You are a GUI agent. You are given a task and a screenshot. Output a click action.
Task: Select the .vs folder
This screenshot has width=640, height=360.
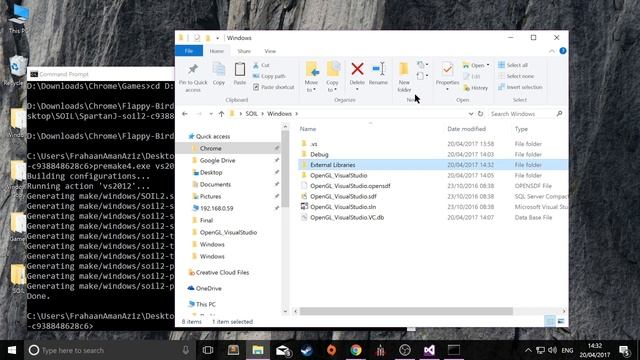coord(313,144)
